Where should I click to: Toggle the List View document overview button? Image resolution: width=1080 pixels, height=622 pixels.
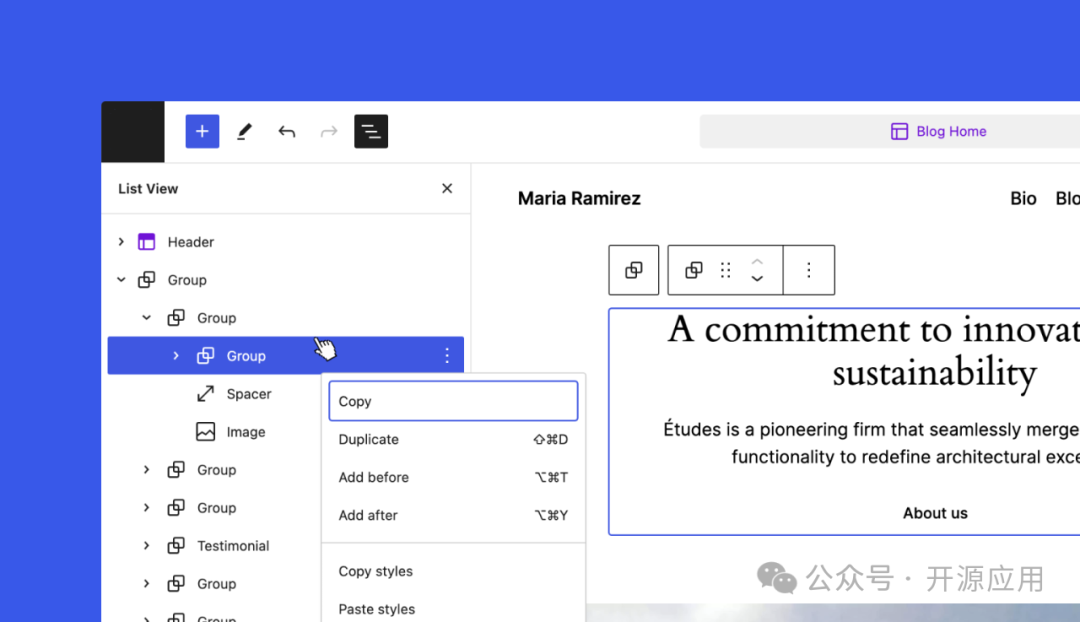(371, 131)
